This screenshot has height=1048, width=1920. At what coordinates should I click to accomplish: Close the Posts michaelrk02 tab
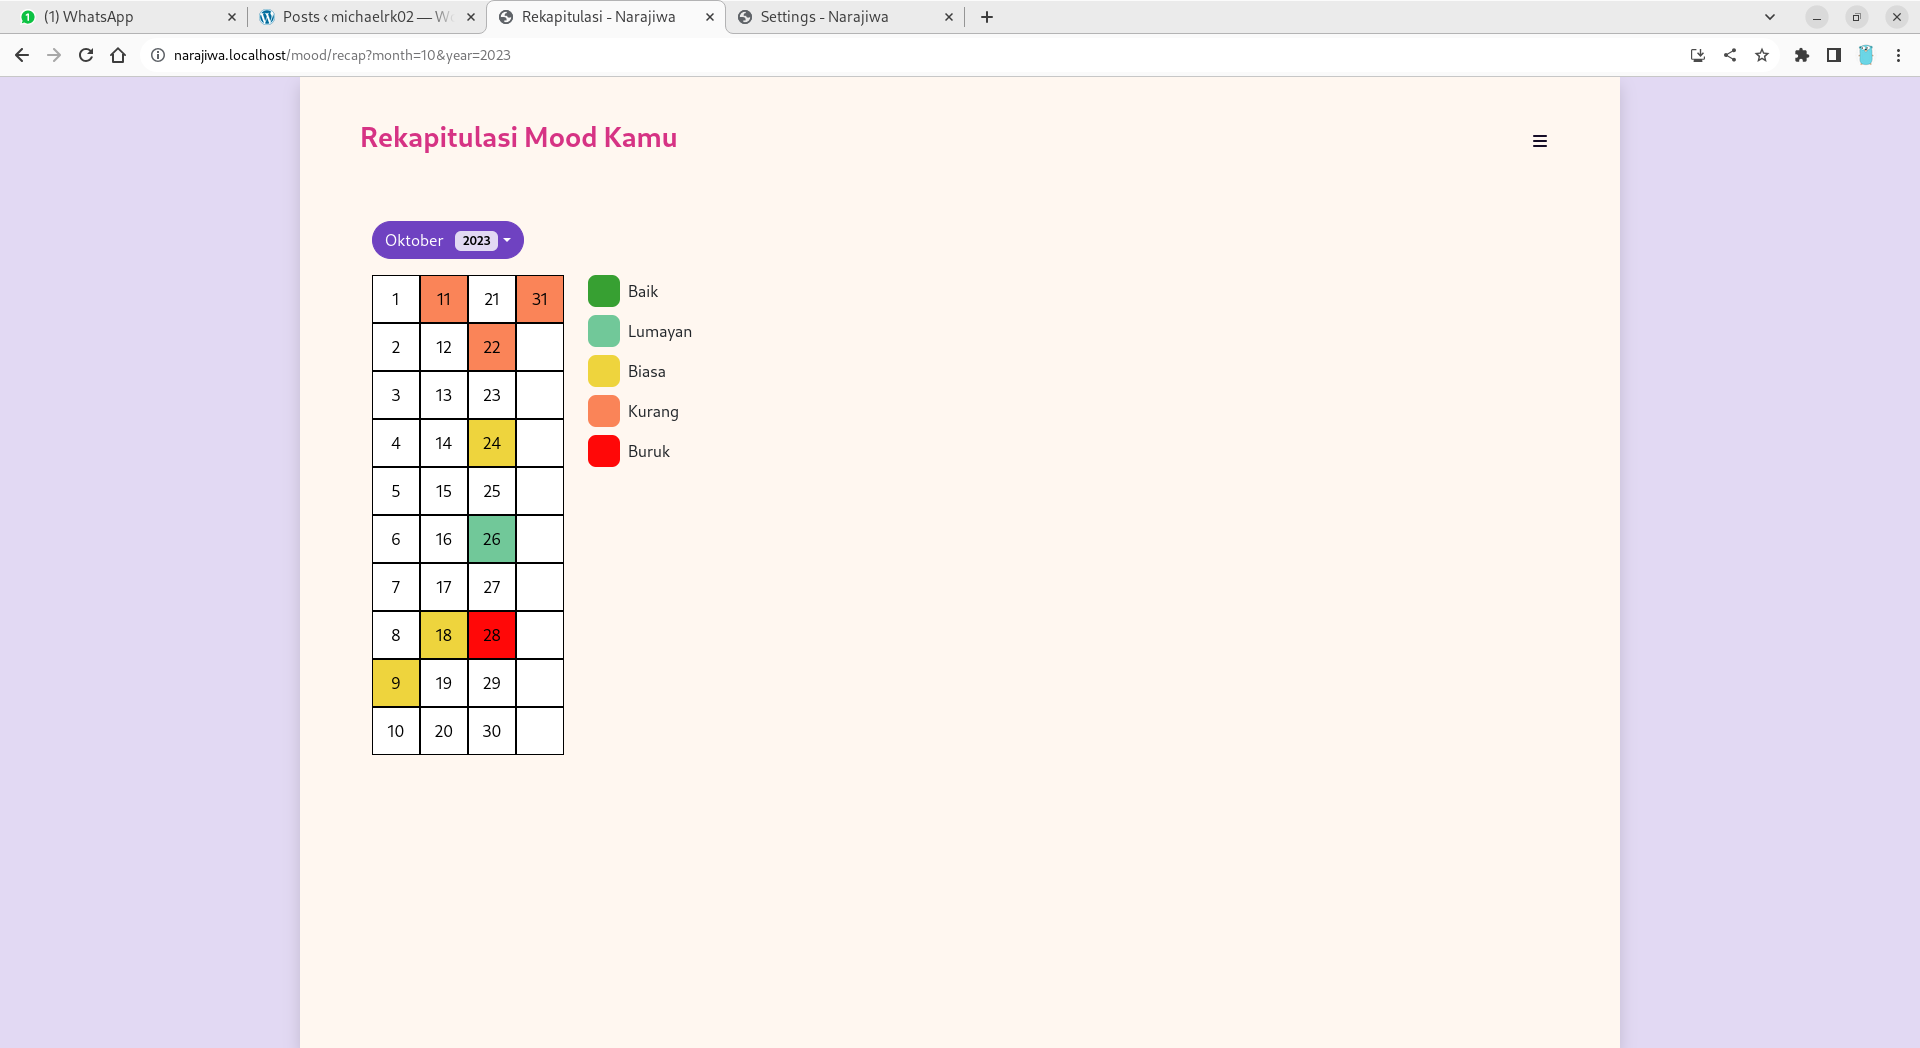coord(471,17)
